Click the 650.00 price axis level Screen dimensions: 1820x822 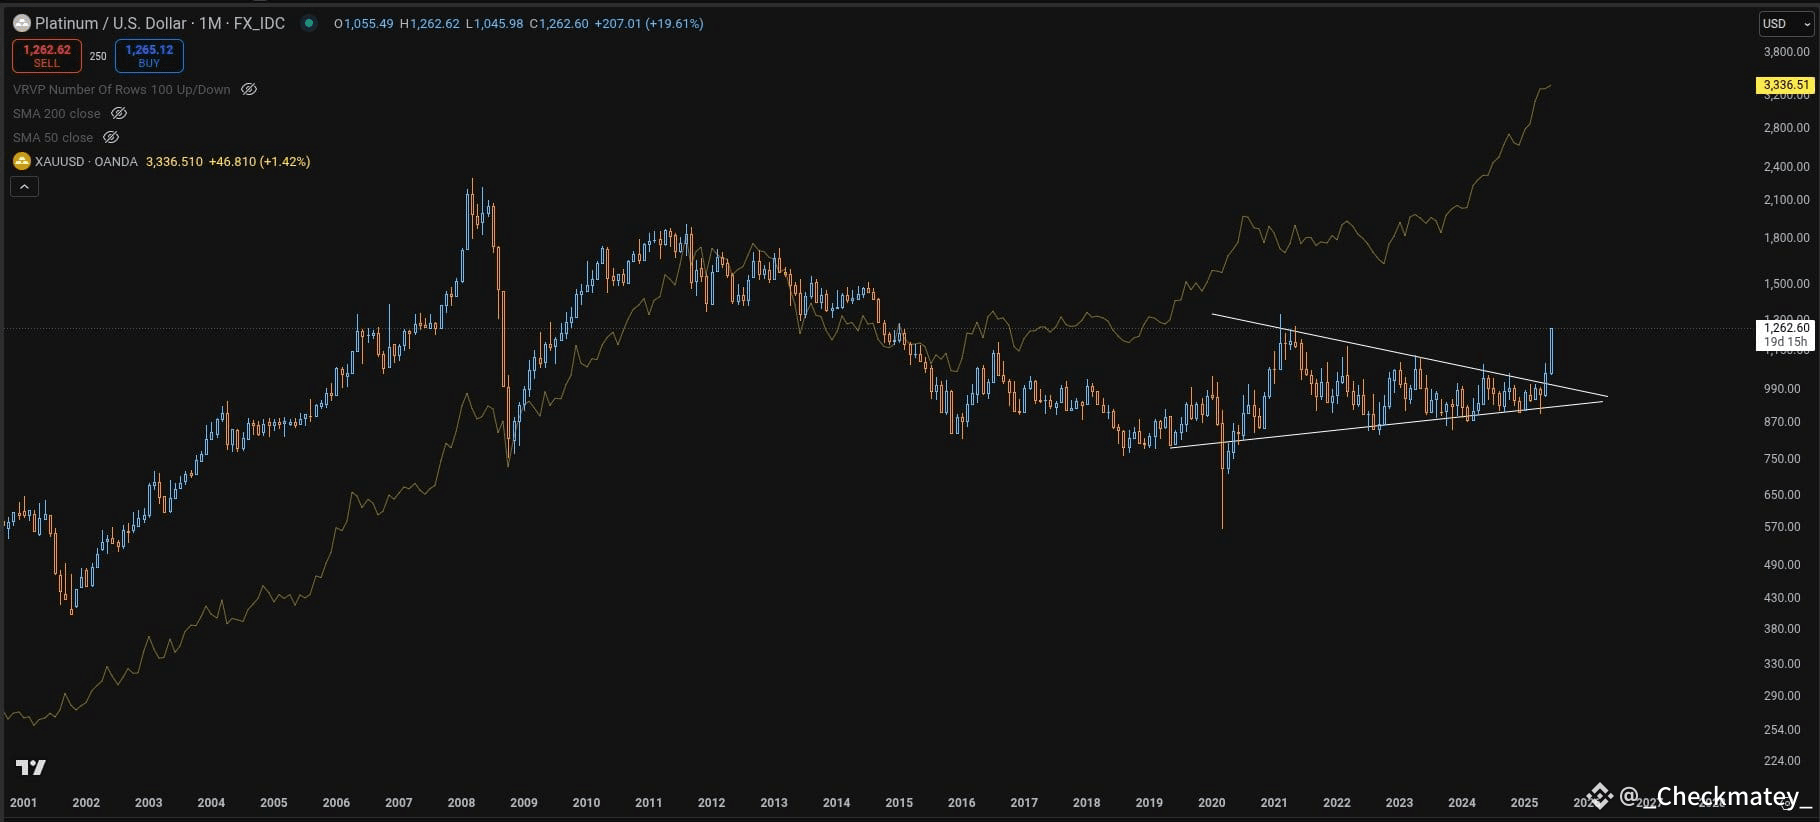pos(1782,495)
